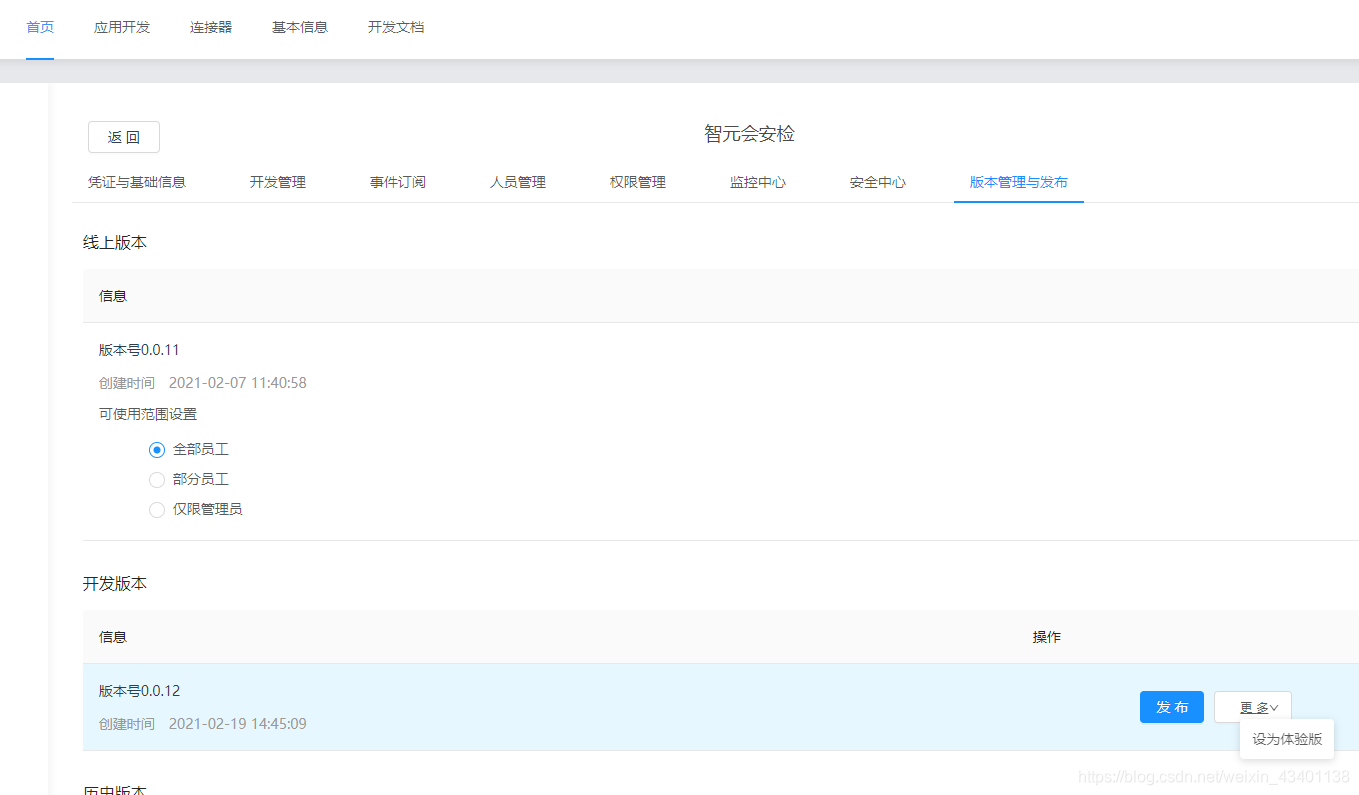The image size is (1359, 795).
Task: Click the 操作 column header
Action: point(1047,637)
